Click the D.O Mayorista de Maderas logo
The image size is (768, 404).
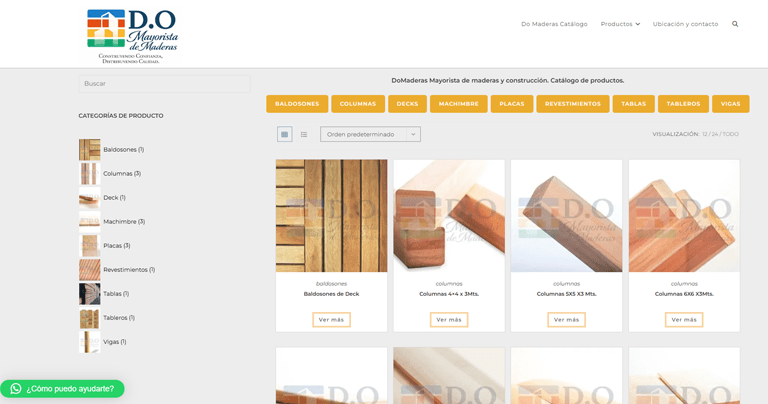click(x=132, y=36)
